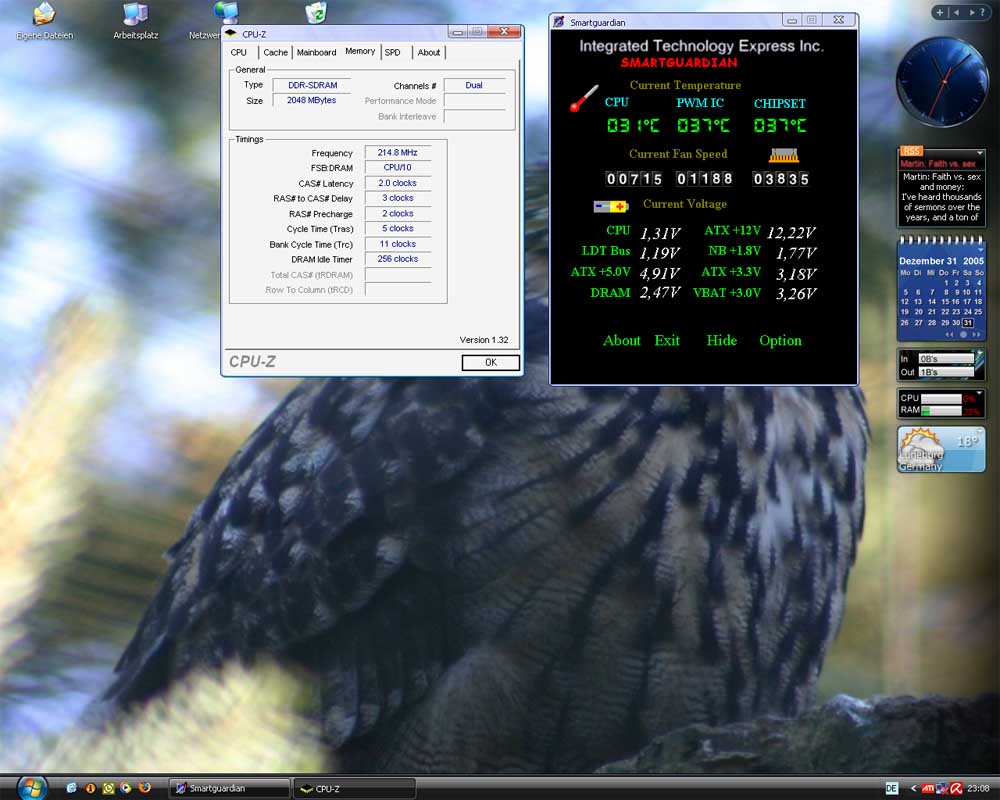
Task: Go to the previous sidebar page arrow
Action: point(957,12)
